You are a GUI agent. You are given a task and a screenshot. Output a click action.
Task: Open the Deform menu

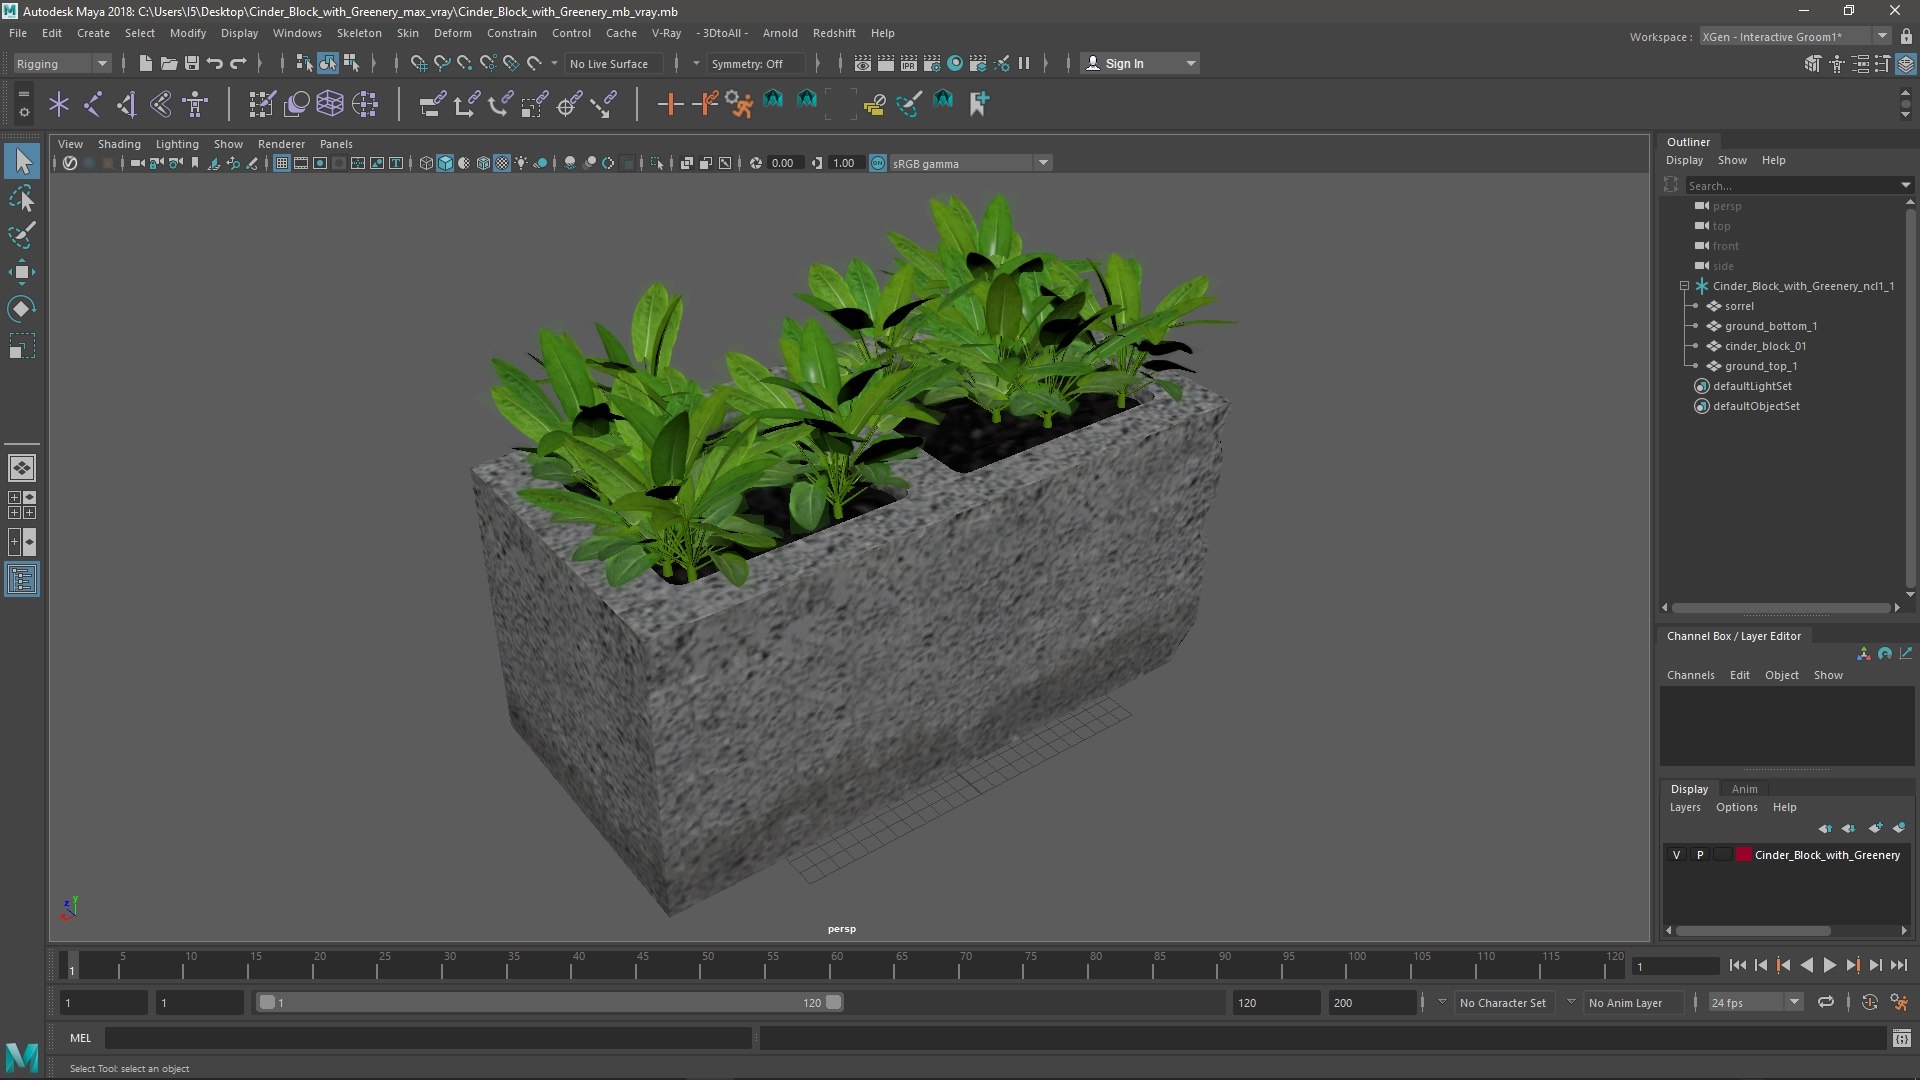tap(452, 33)
